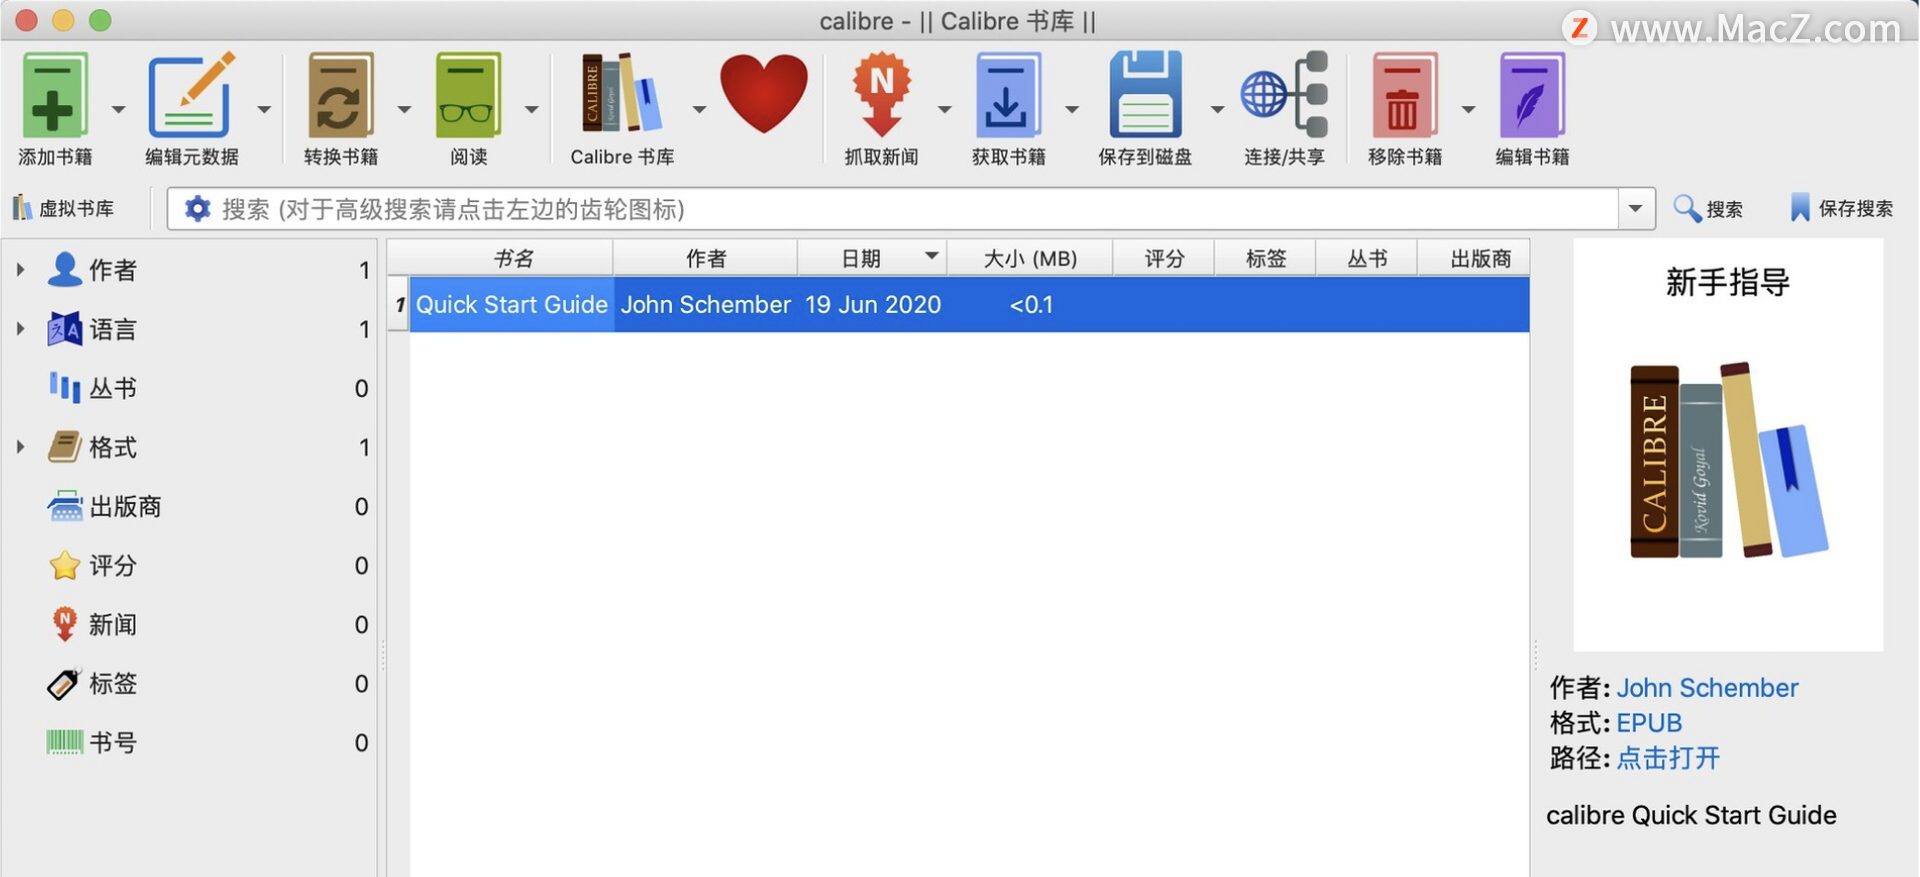Open the Convert books dropdown arrow
Image resolution: width=1920 pixels, height=877 pixels.
pos(404,109)
